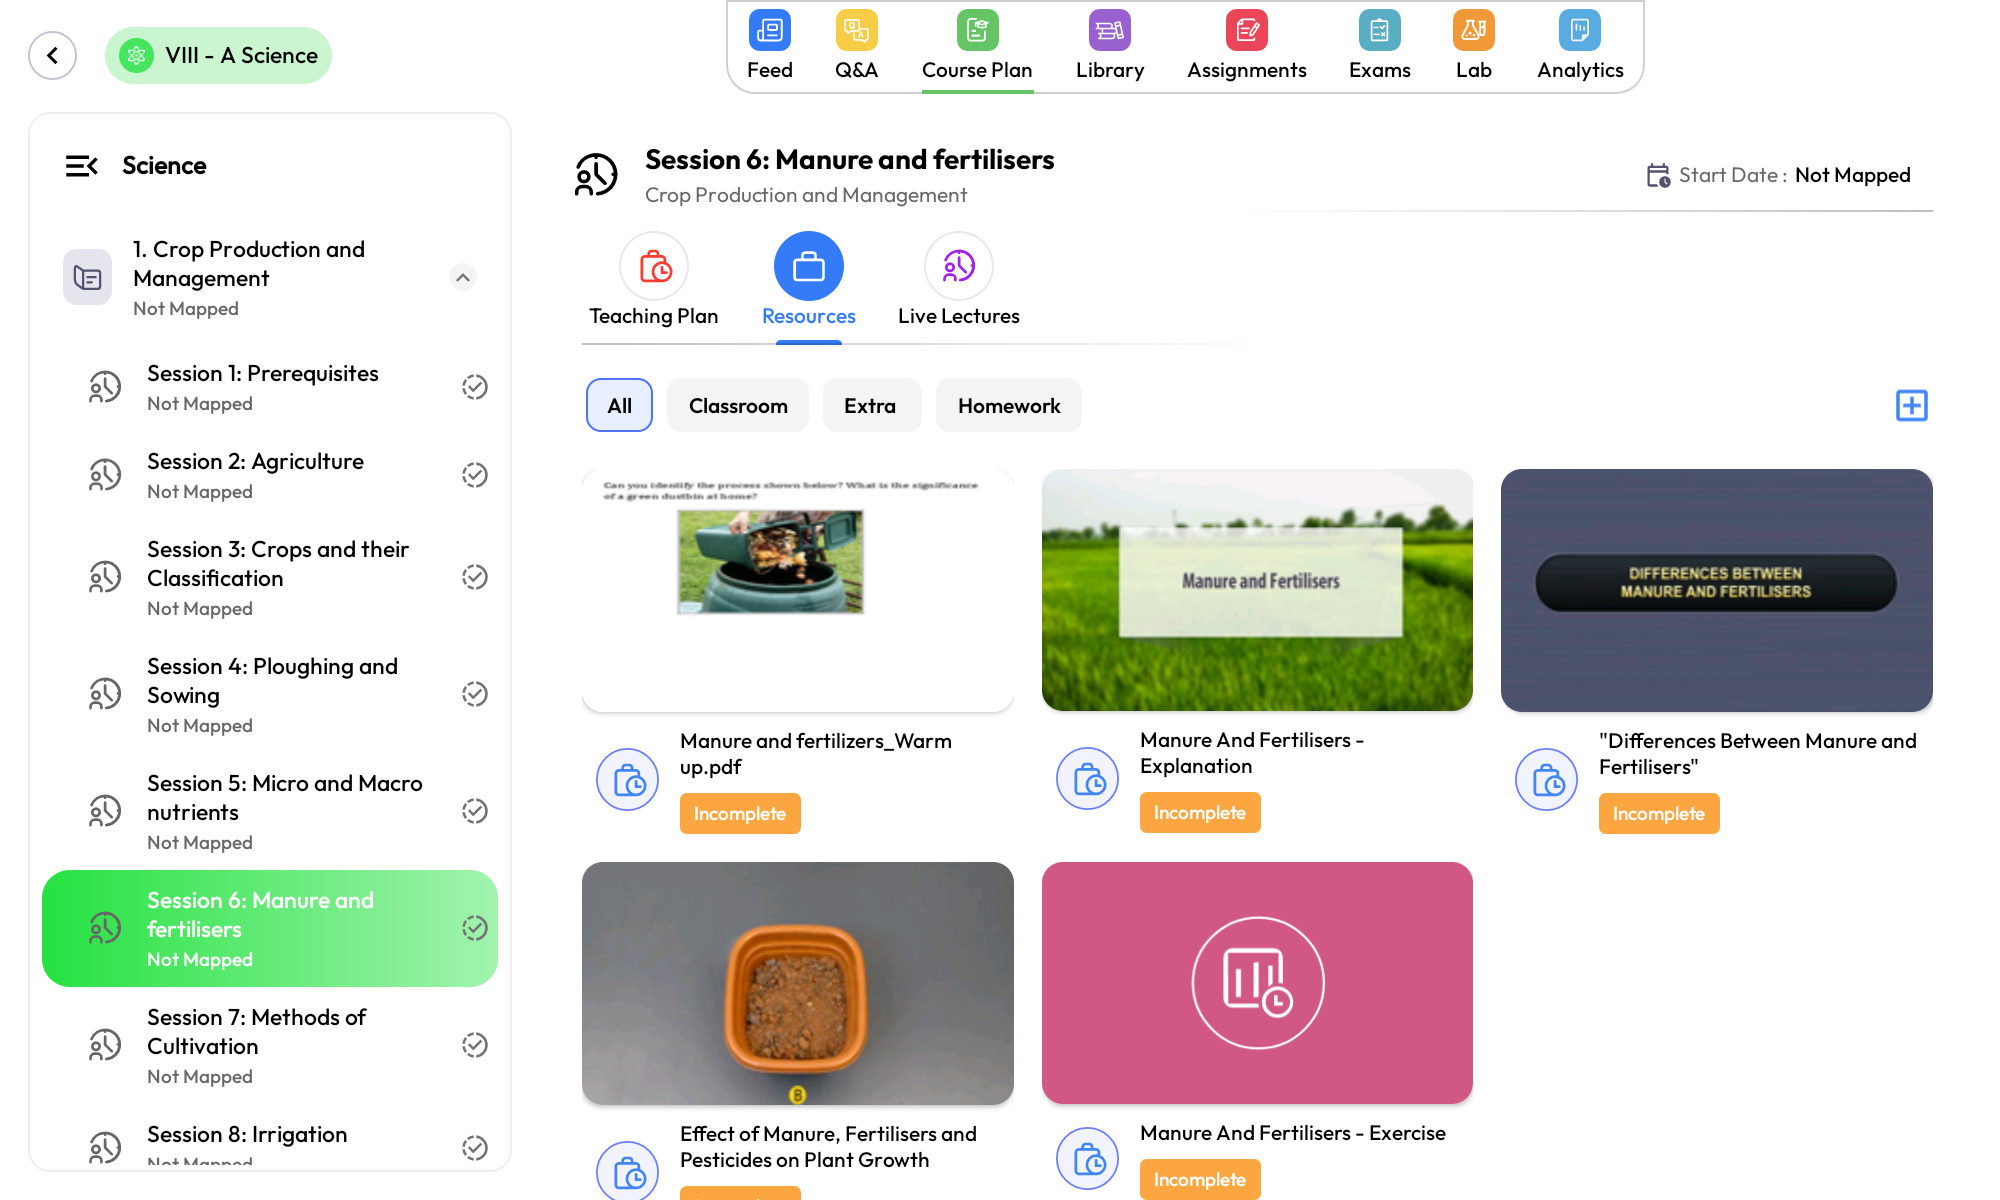The height and width of the screenshot is (1200, 2000).
Task: Open the Differences Between Manure and Fertilisers thumbnail
Action: (x=1716, y=590)
